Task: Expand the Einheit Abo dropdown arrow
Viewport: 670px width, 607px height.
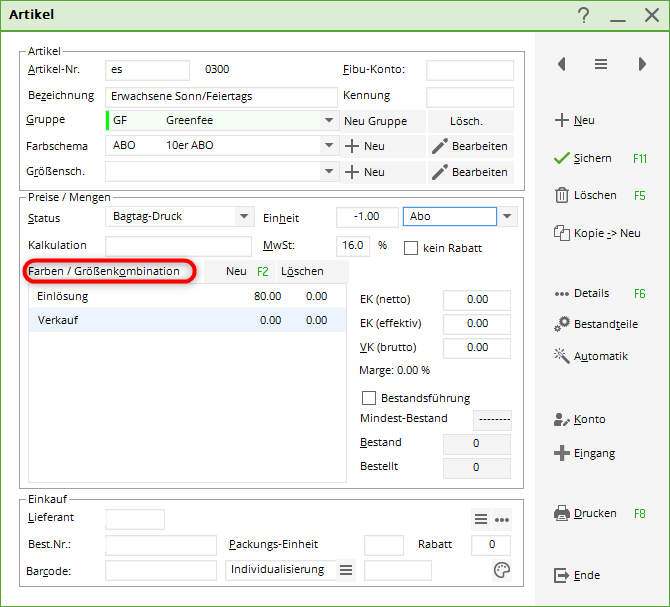Action: tap(508, 217)
